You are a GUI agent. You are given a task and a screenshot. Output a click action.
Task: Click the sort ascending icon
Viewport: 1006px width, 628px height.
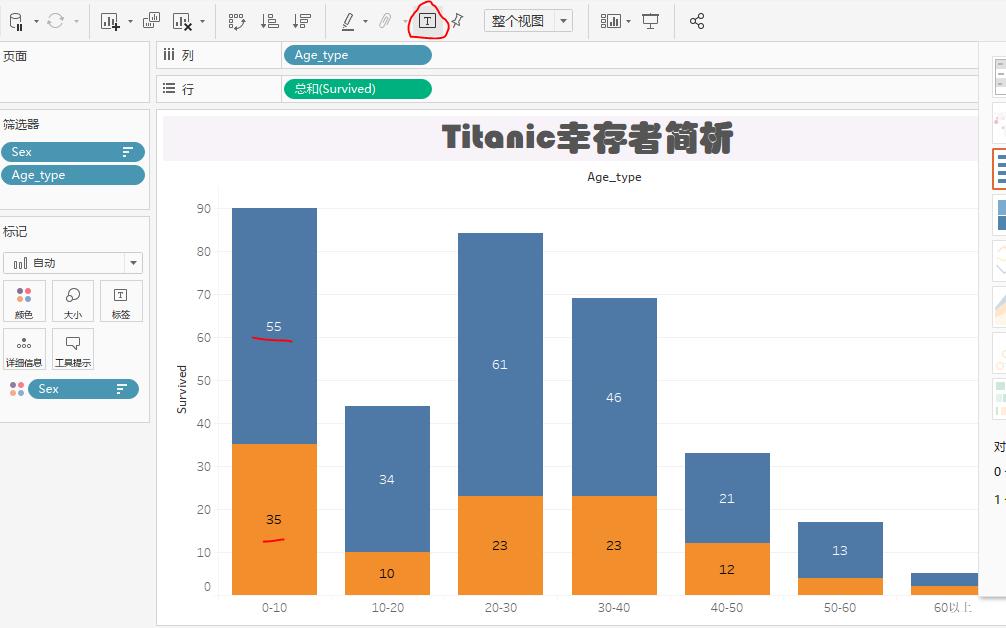[x=269, y=21]
